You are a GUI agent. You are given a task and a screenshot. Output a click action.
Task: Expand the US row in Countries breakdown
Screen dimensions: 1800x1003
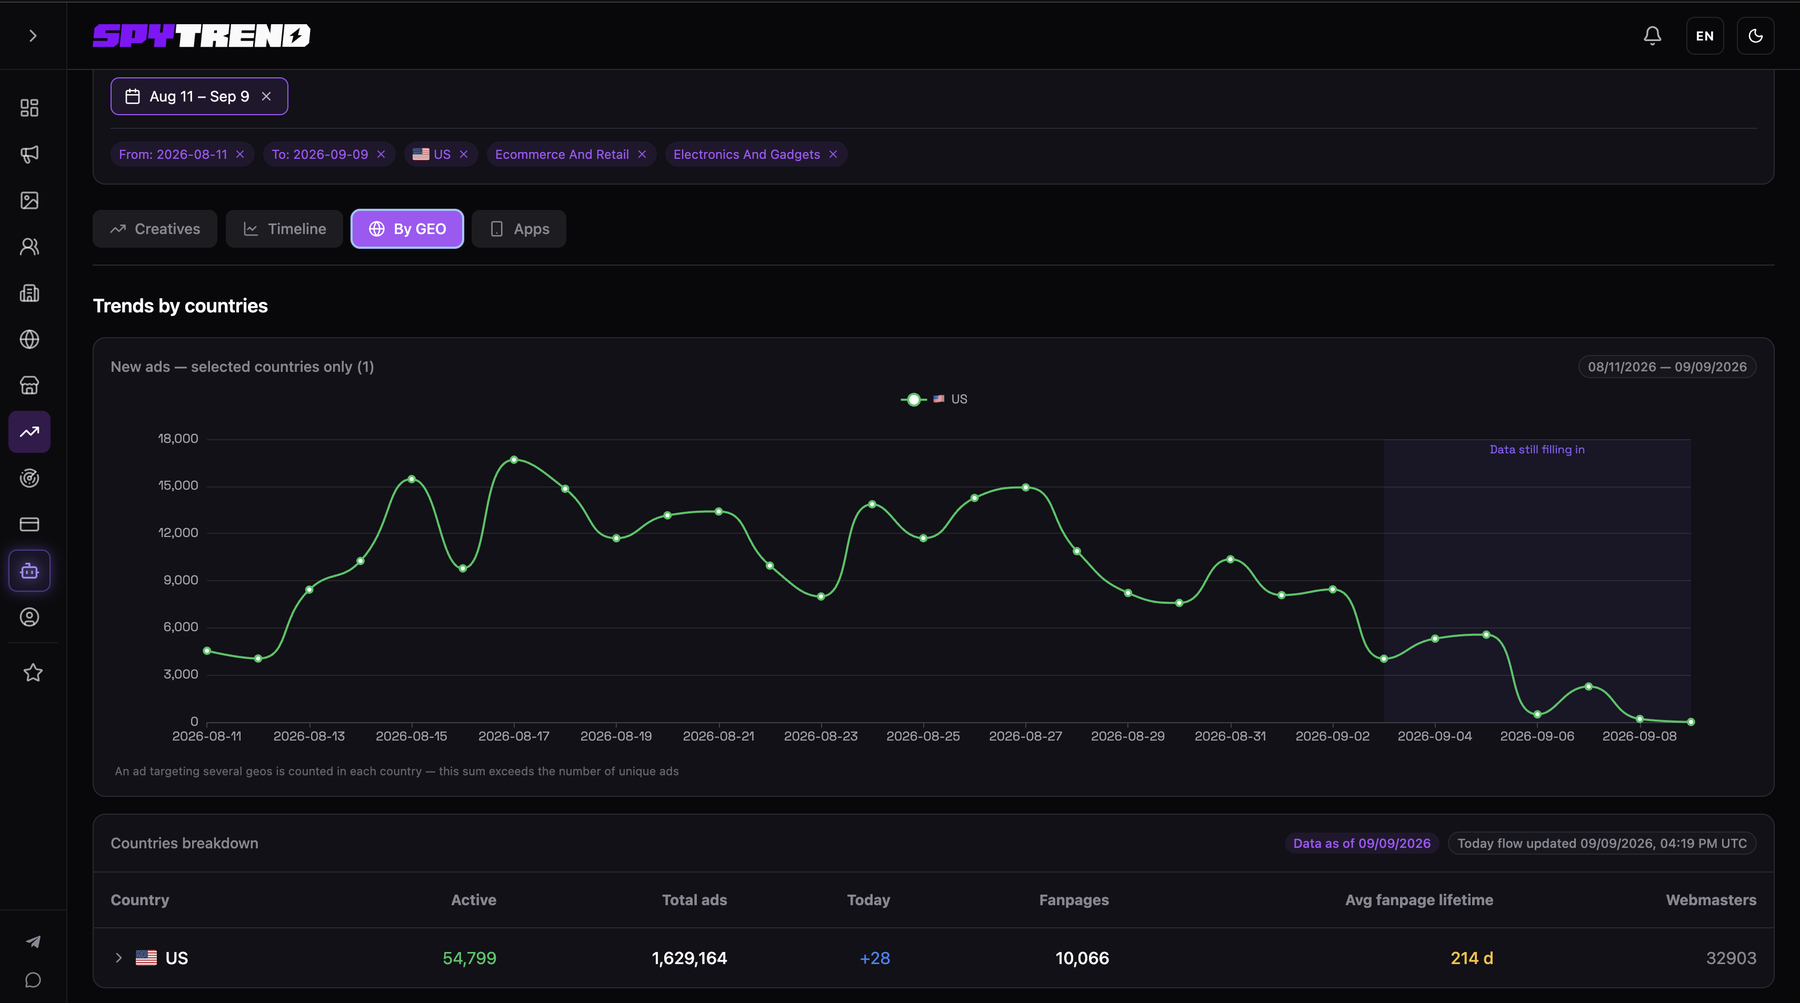coord(118,958)
